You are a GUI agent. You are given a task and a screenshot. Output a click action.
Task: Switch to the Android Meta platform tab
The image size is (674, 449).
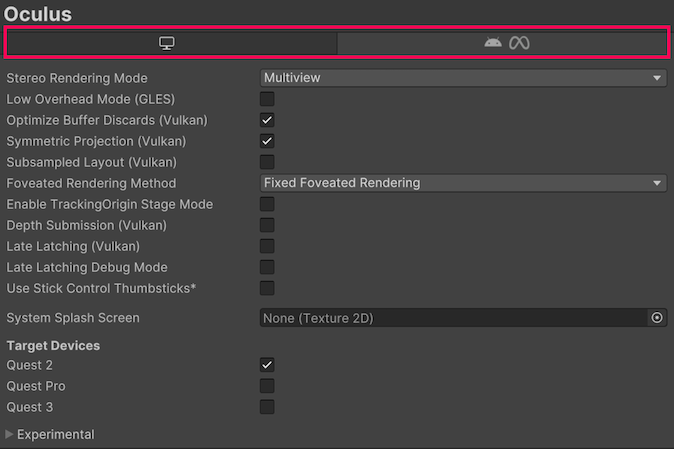(x=502, y=43)
